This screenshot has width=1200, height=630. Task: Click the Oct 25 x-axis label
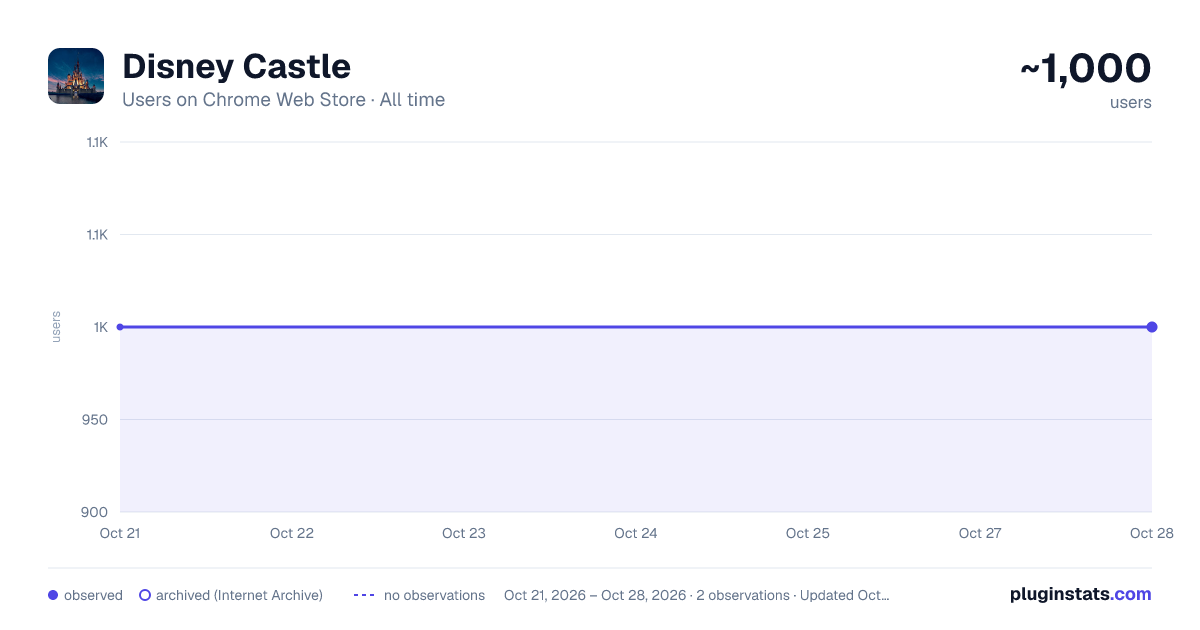pyautogui.click(x=808, y=533)
